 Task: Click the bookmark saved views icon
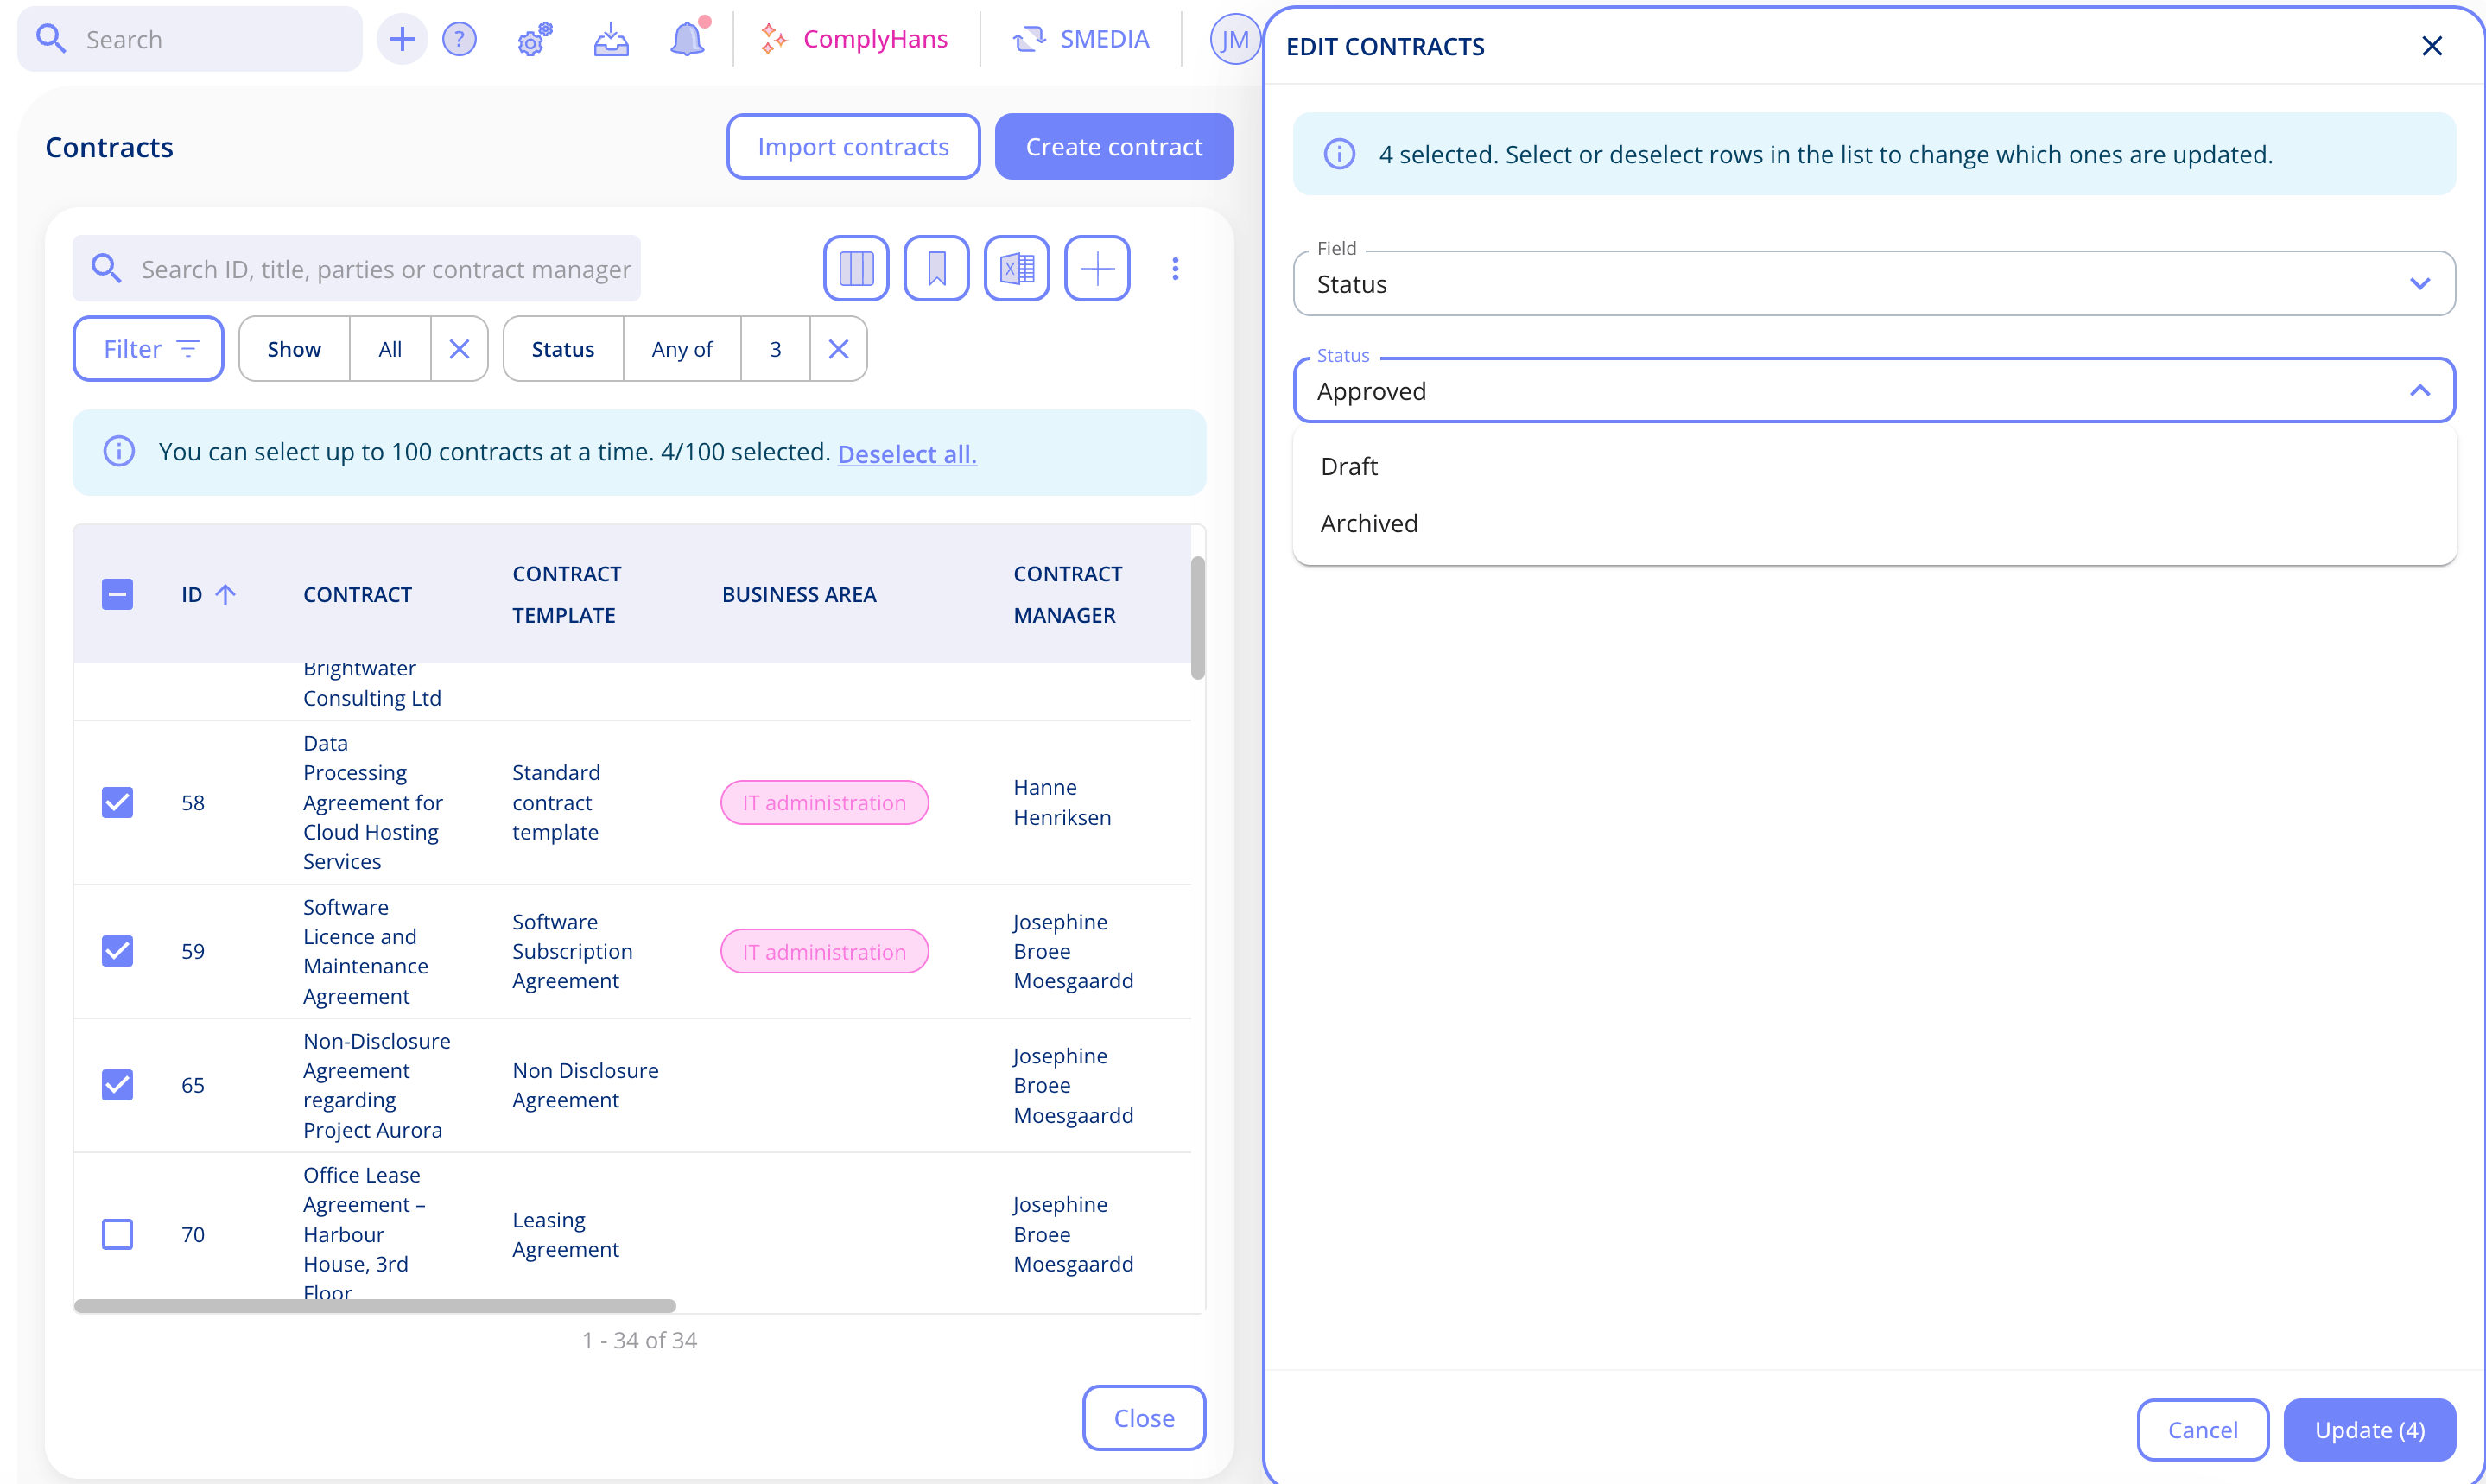(x=936, y=268)
